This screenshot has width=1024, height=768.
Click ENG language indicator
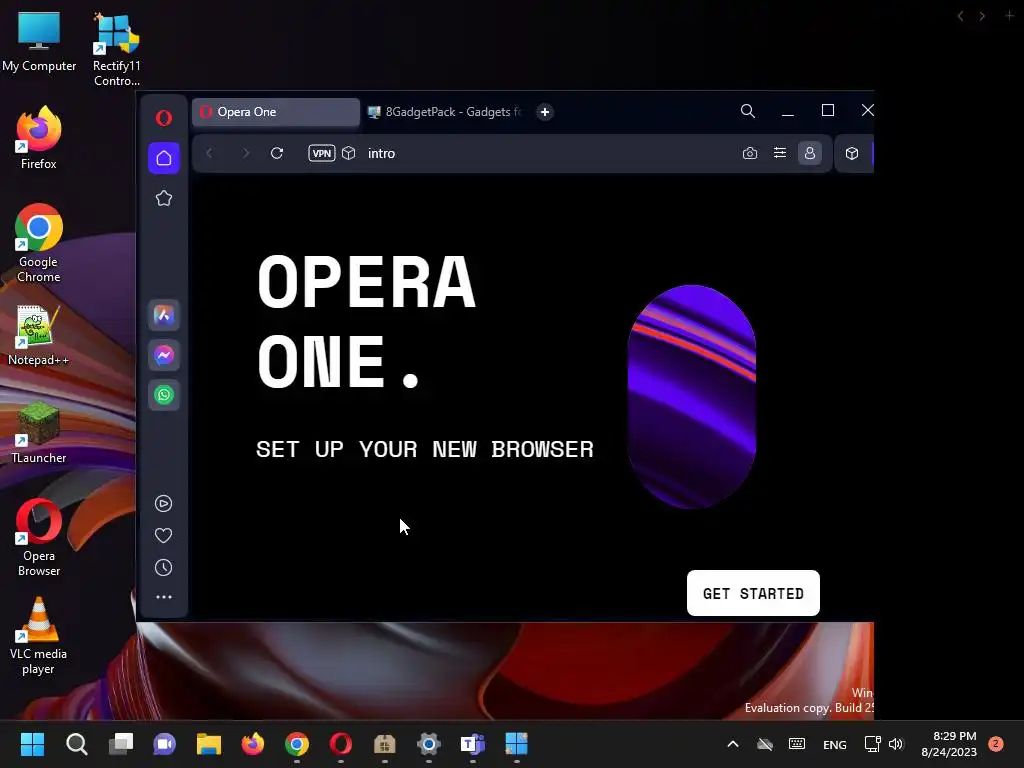(x=835, y=744)
